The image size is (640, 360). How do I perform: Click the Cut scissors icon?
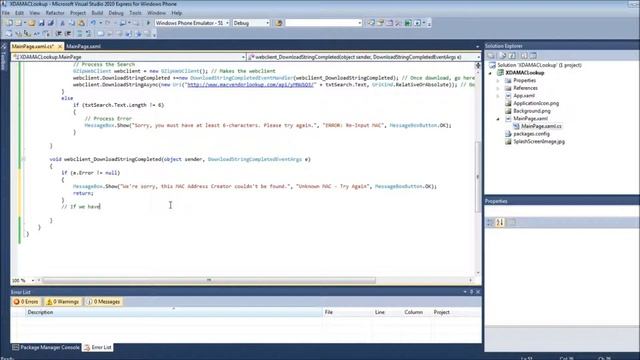[62, 23]
